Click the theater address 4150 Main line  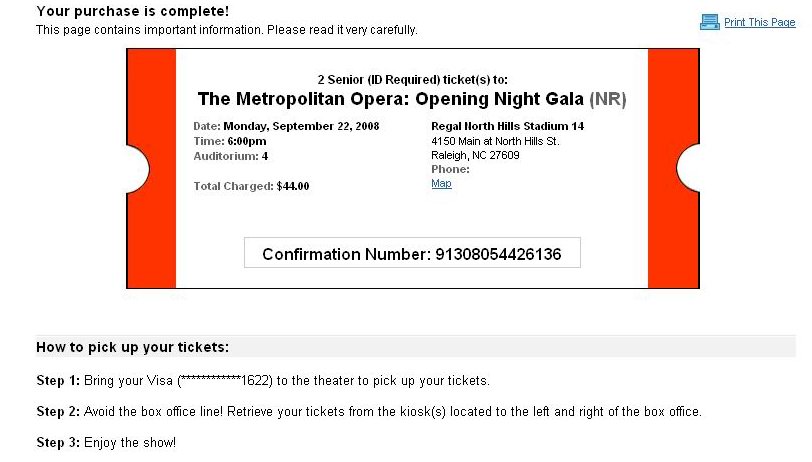[495, 141]
